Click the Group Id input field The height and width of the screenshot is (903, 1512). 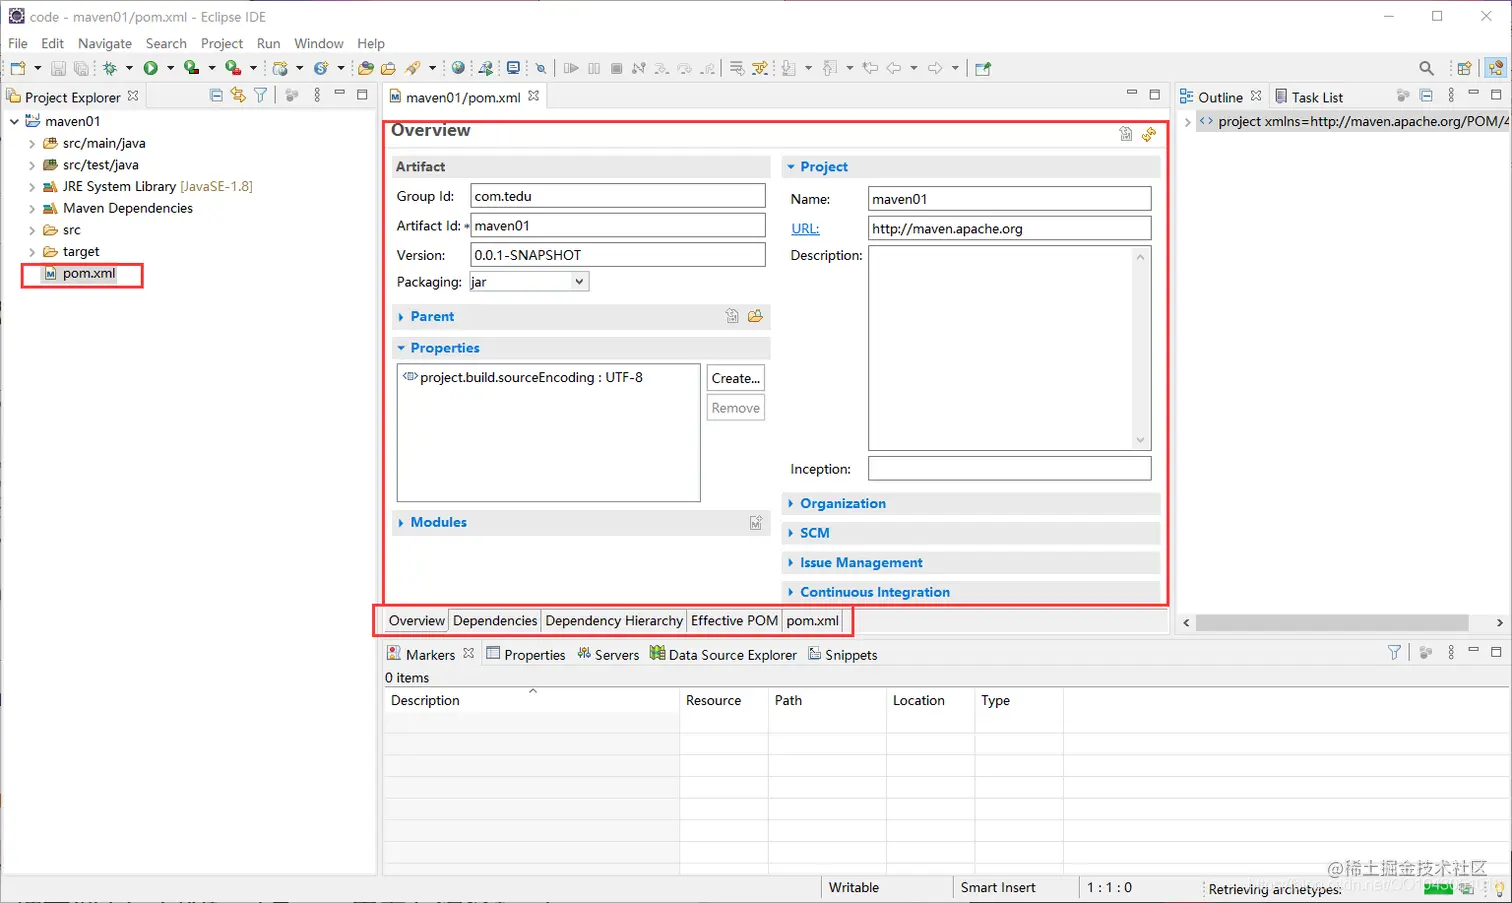point(618,196)
